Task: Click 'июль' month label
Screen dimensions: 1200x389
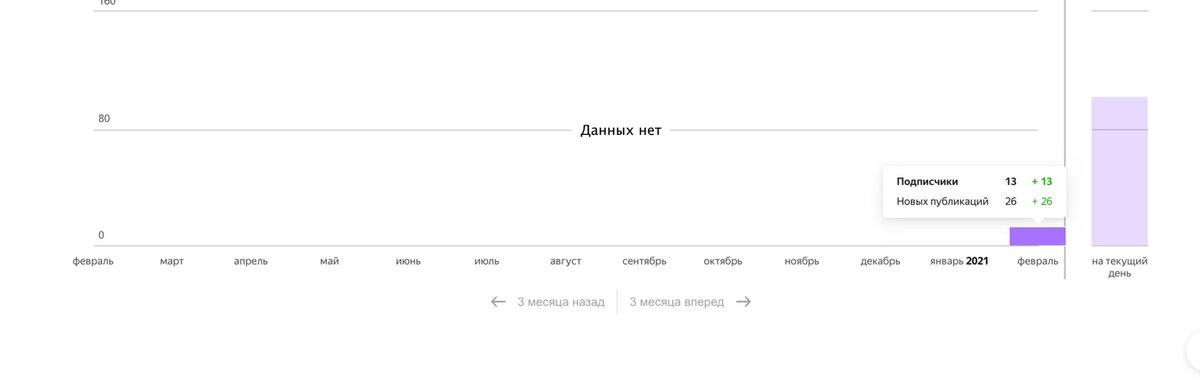Action: point(487,262)
